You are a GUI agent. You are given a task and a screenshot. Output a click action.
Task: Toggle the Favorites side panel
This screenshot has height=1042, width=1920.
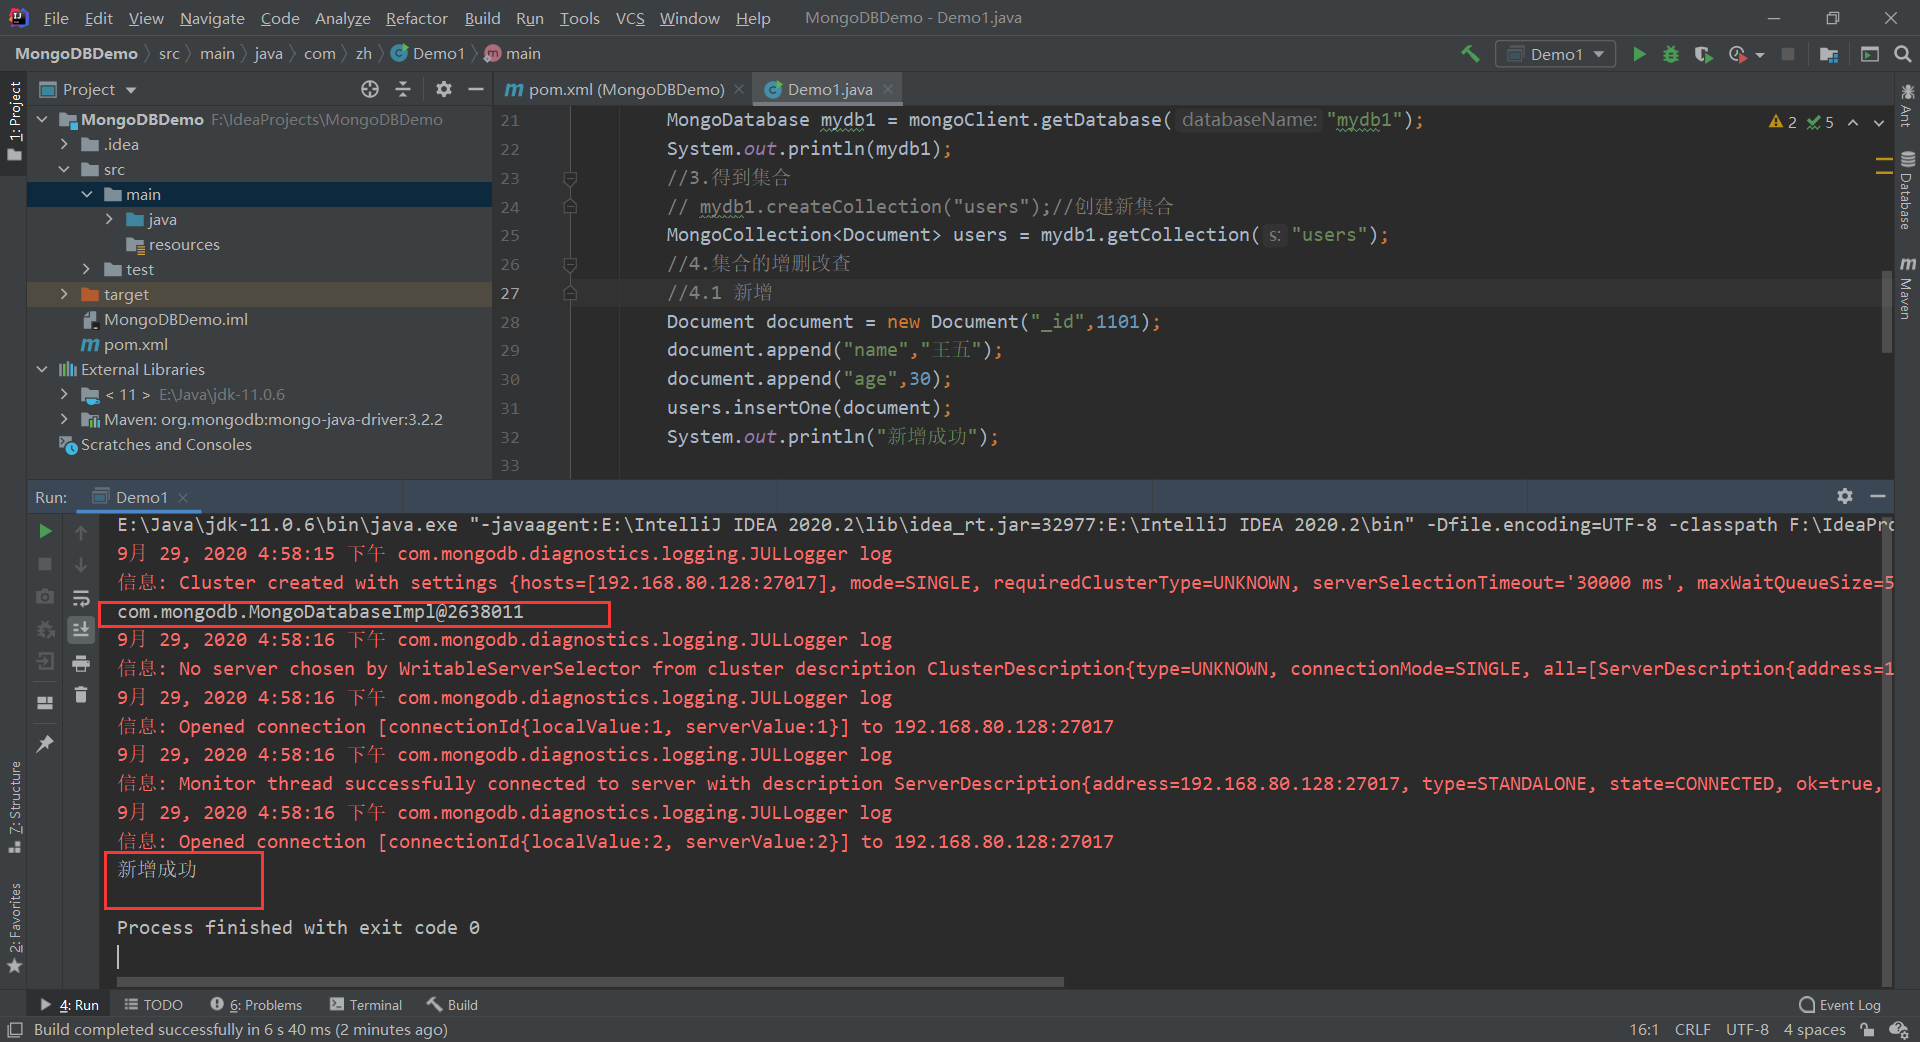tap(14, 927)
